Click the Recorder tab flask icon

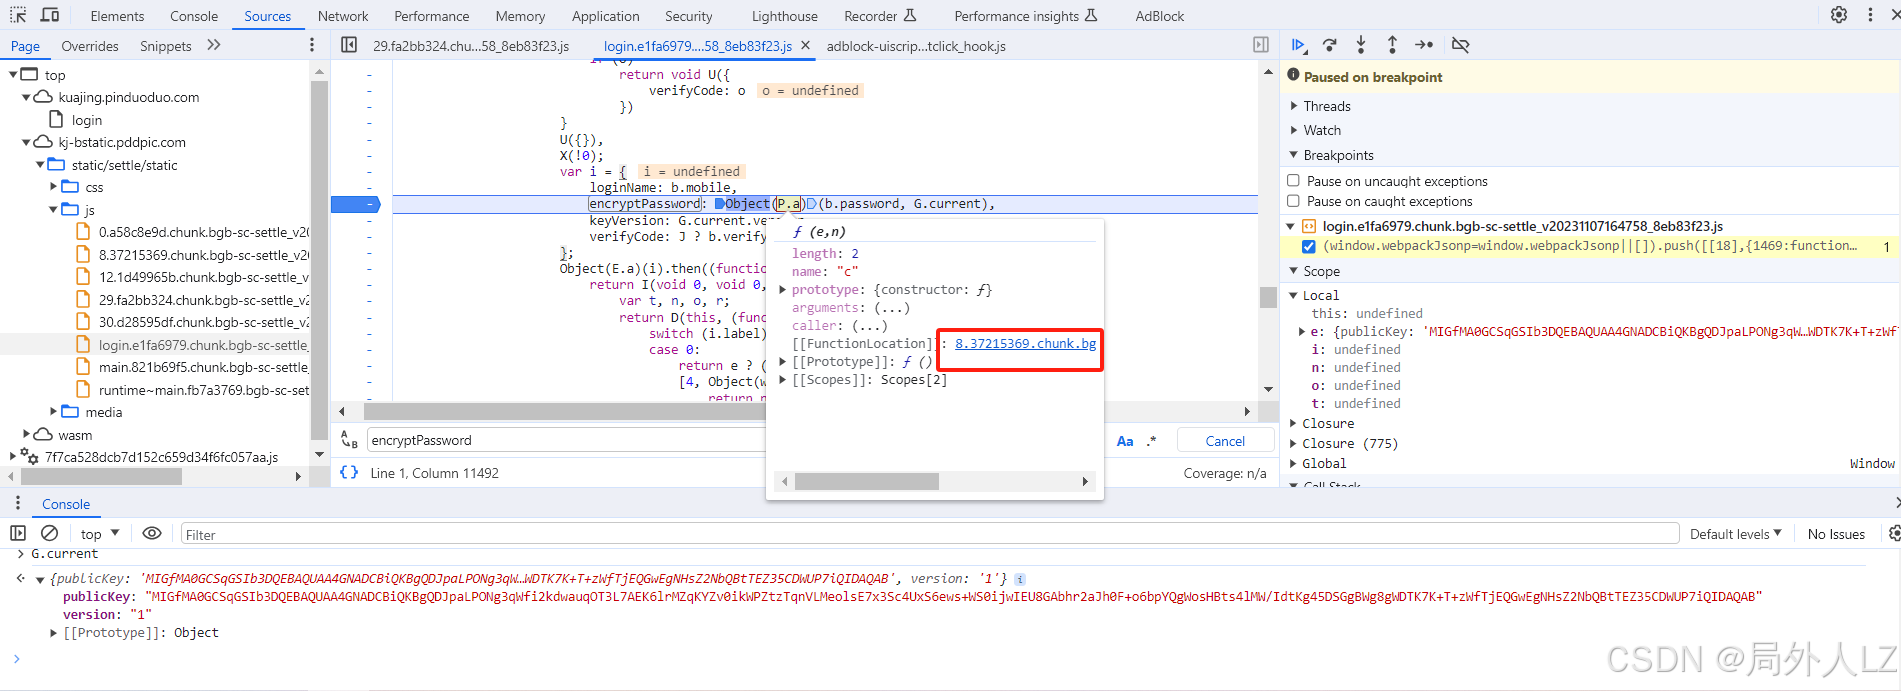coord(909,15)
